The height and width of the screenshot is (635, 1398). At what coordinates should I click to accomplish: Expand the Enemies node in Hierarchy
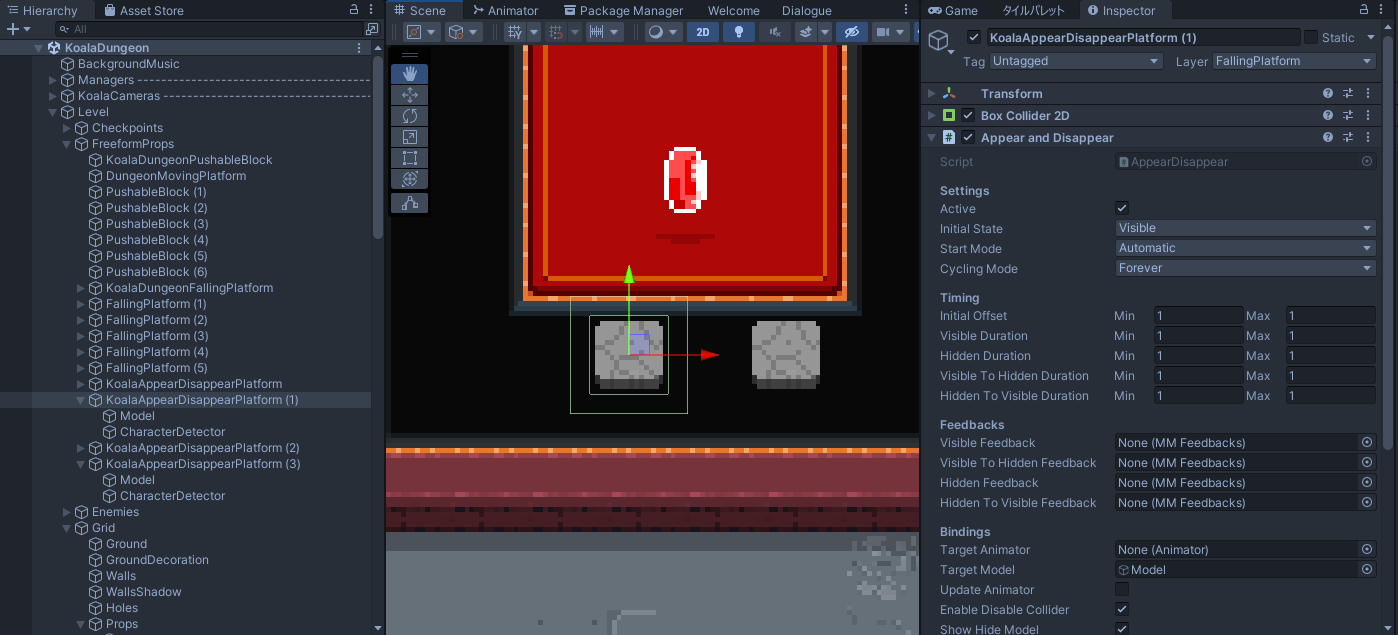pos(67,512)
